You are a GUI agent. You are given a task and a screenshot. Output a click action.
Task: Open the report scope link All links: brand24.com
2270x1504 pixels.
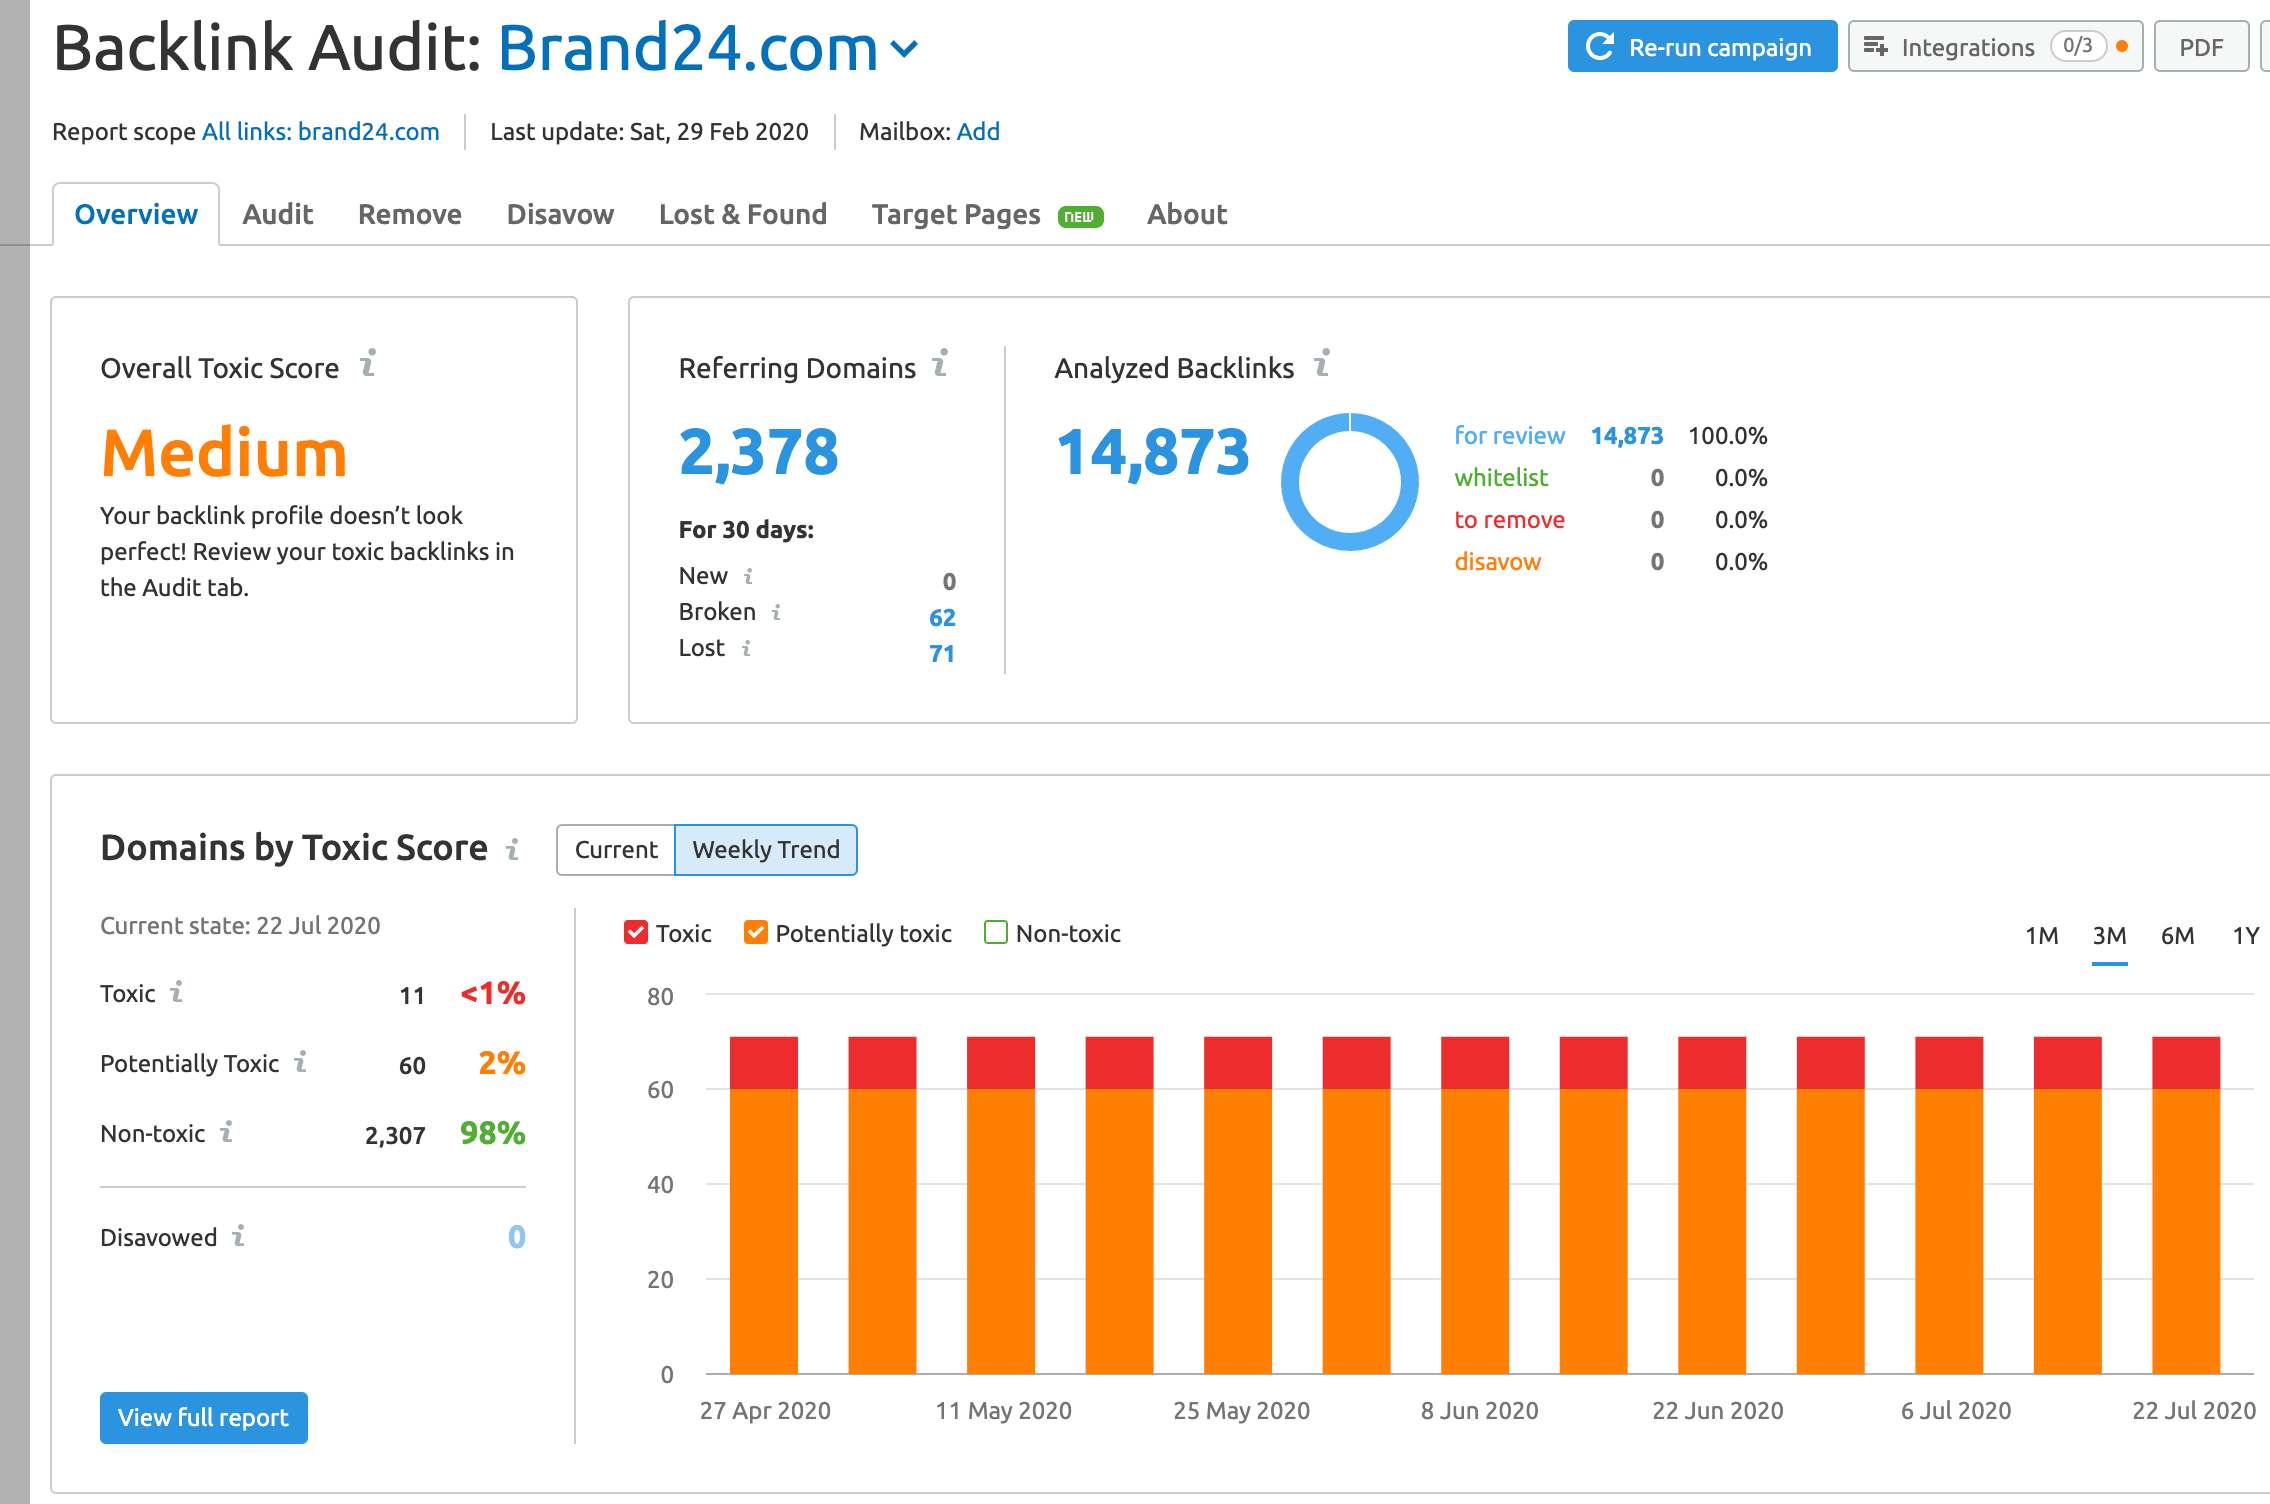320,131
